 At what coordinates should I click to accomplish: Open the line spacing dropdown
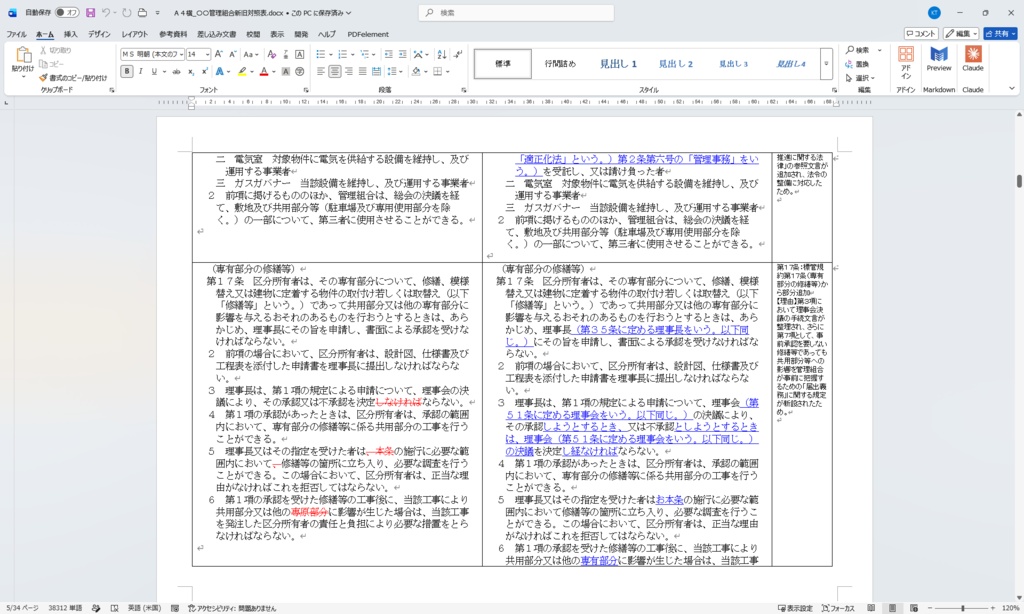(x=394, y=72)
